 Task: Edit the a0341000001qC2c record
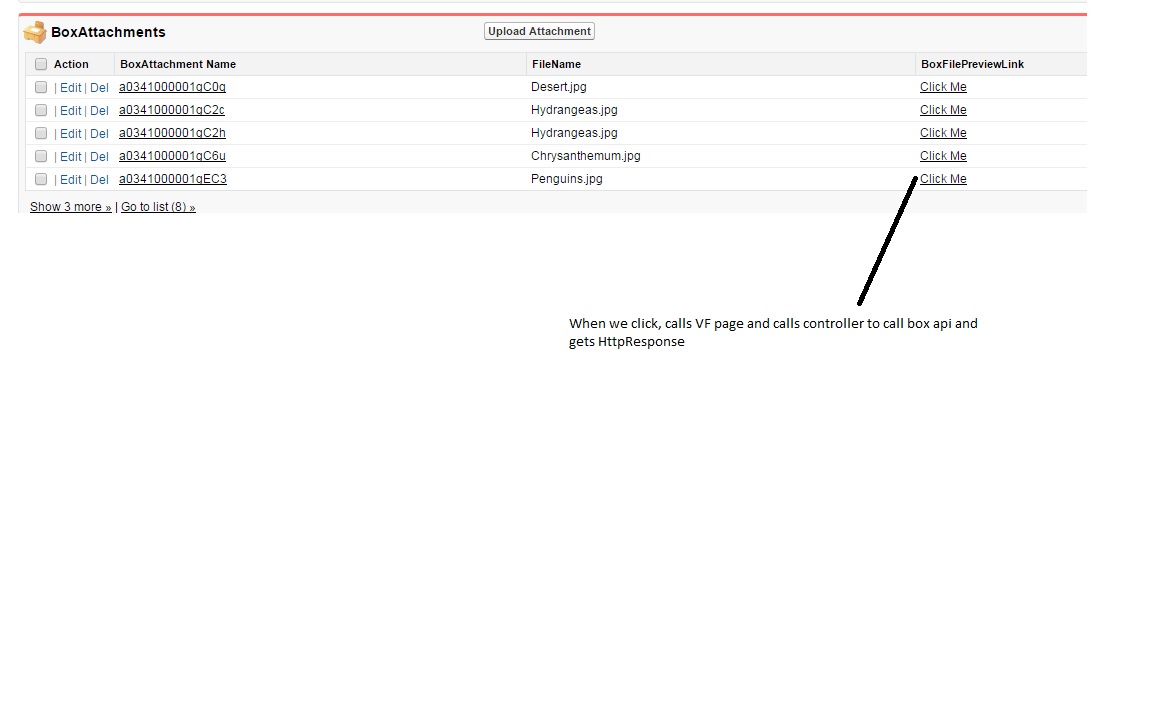[x=71, y=110]
